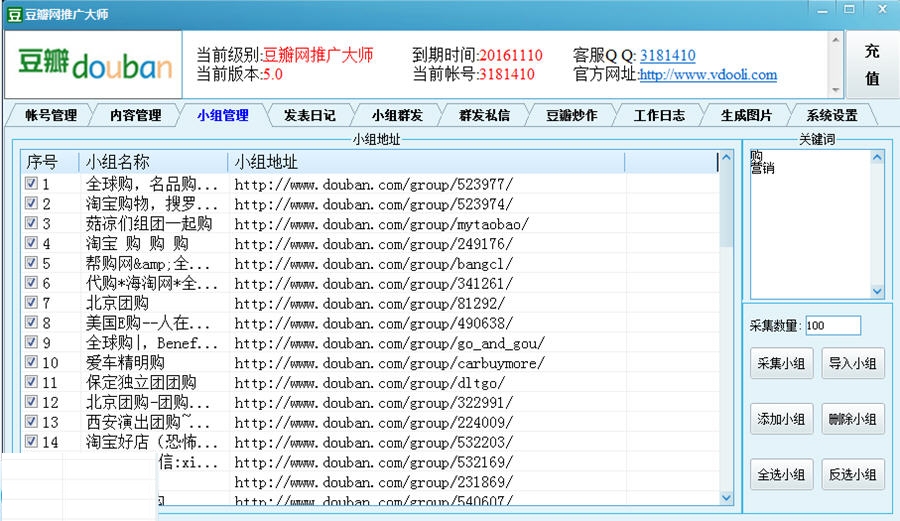Open the 发表日记 tab
The width and height of the screenshot is (900, 521).
click(310, 115)
